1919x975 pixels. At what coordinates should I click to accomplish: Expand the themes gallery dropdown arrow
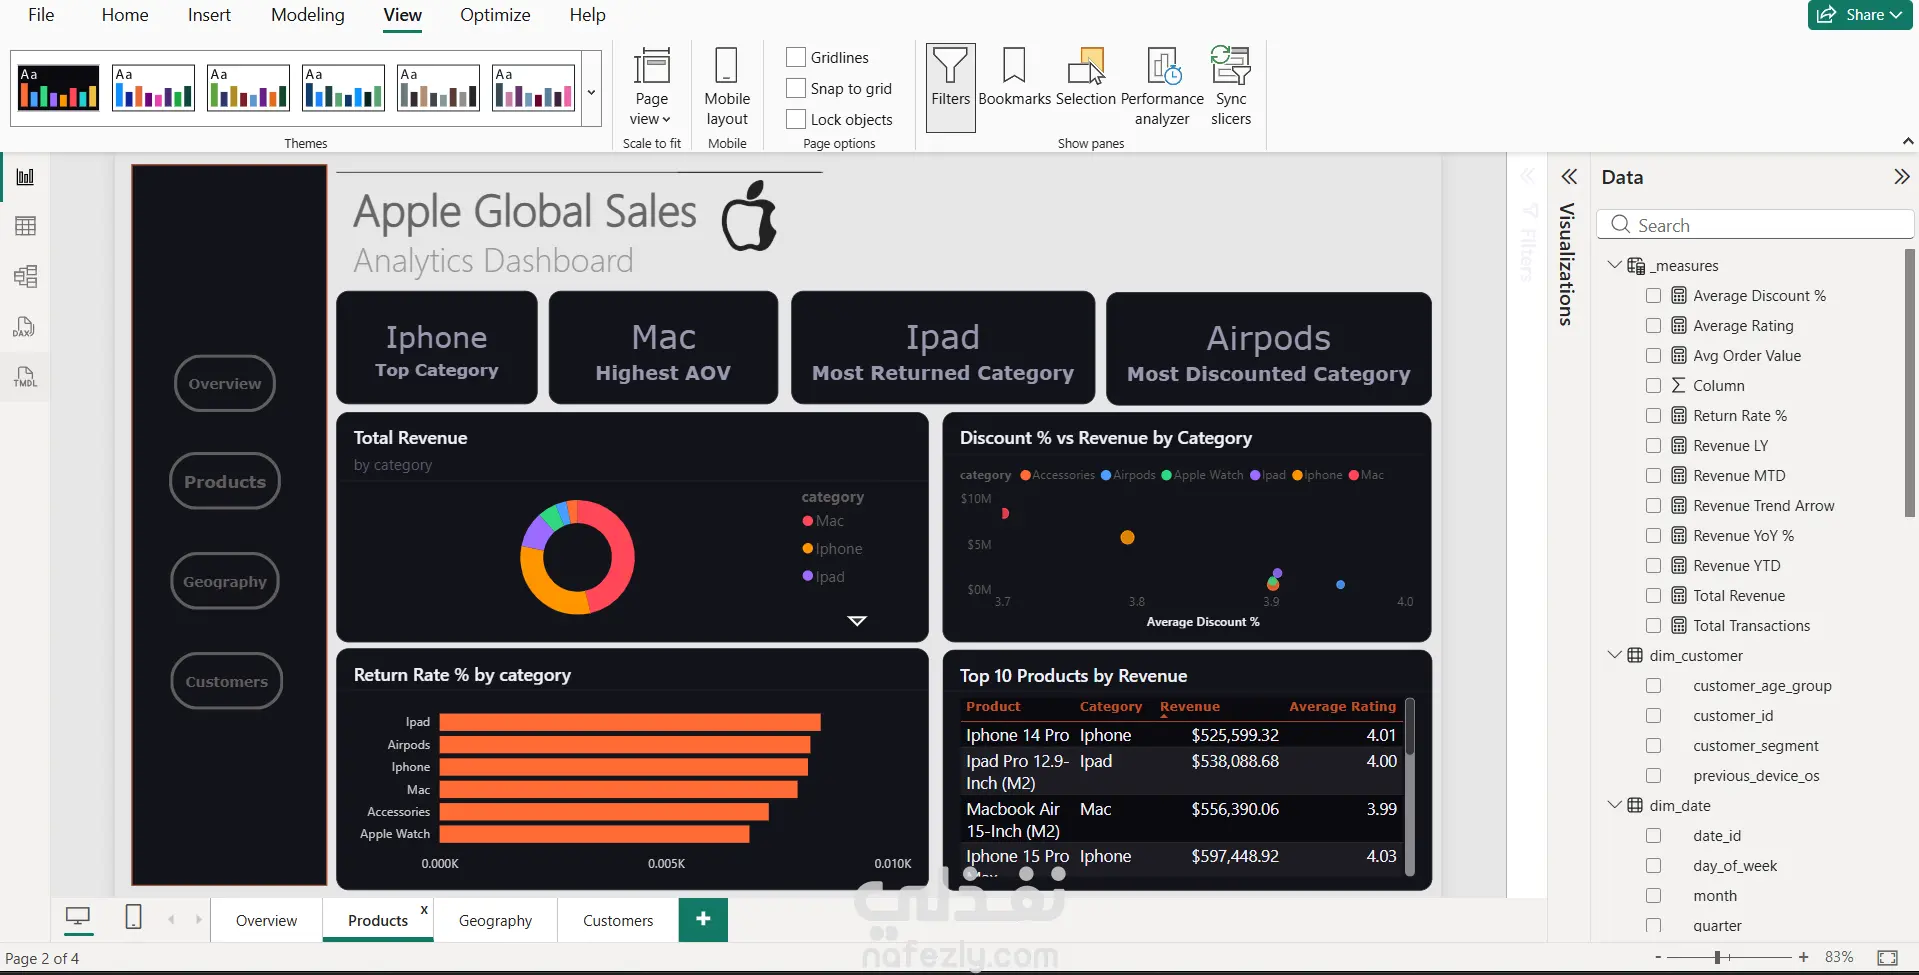pyautogui.click(x=591, y=91)
